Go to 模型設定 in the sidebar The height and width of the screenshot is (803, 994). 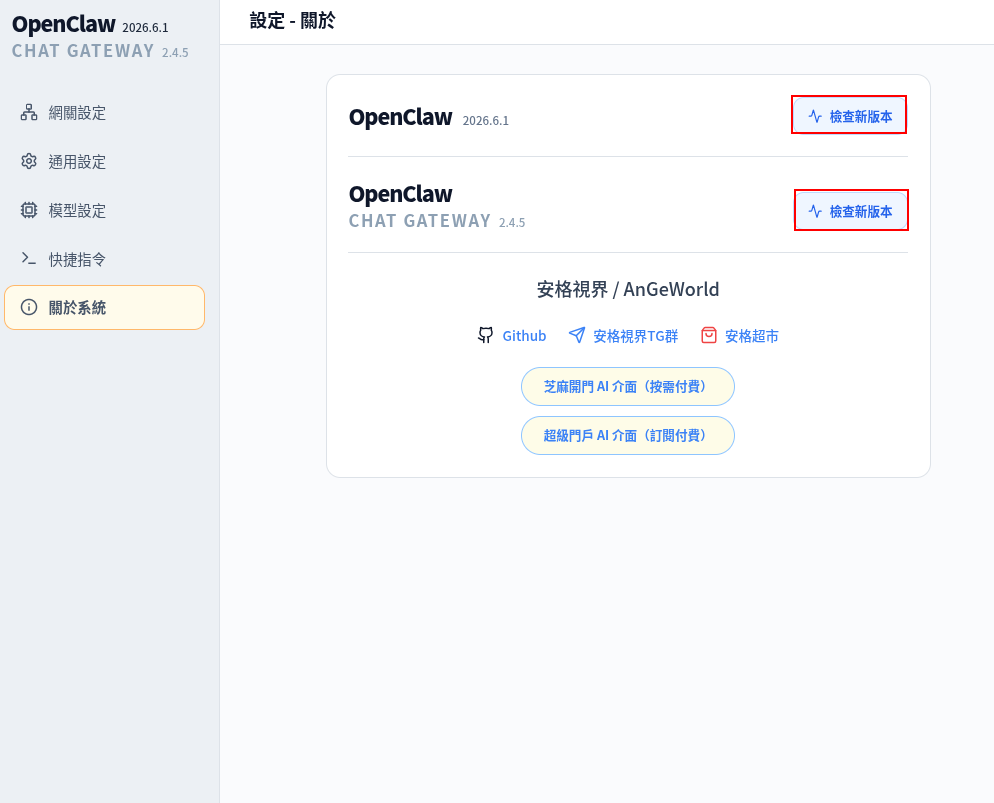click(105, 210)
